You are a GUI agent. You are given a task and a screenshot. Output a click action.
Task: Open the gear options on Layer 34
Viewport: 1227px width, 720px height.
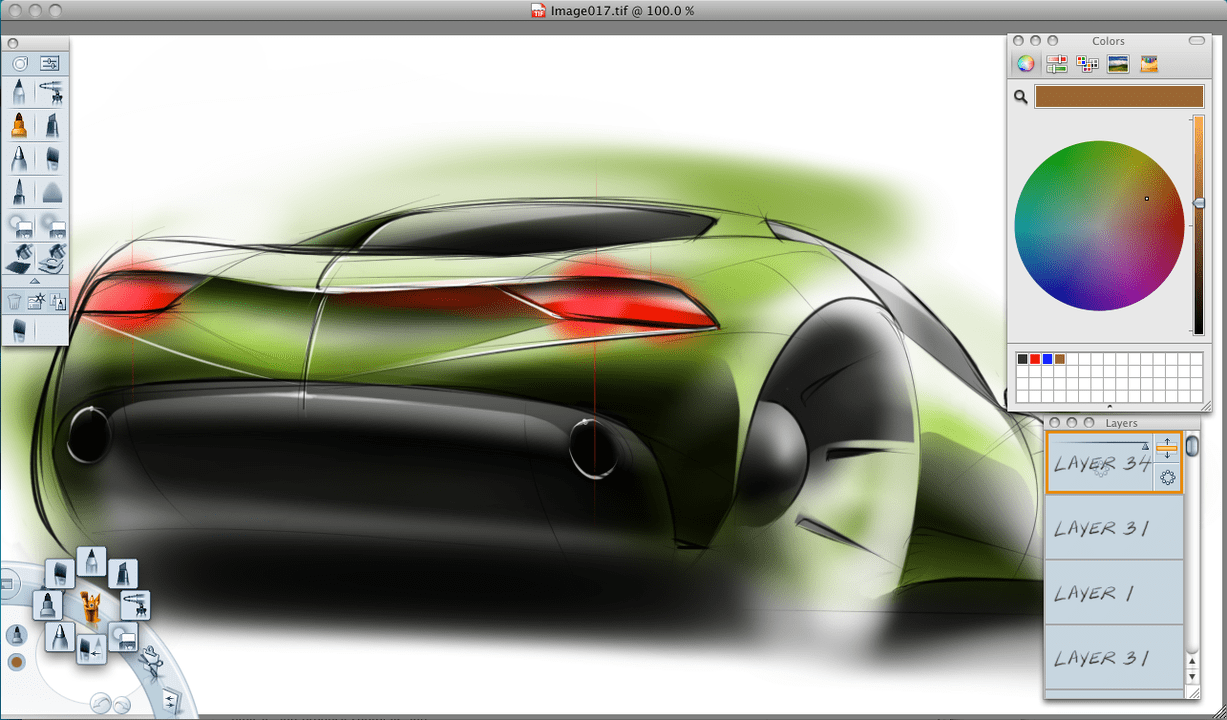[x=1166, y=478]
